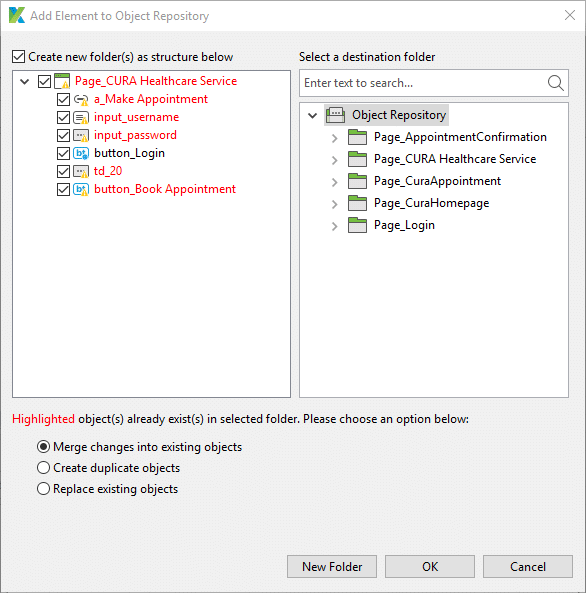Select Replace existing objects option

[x=44, y=489]
